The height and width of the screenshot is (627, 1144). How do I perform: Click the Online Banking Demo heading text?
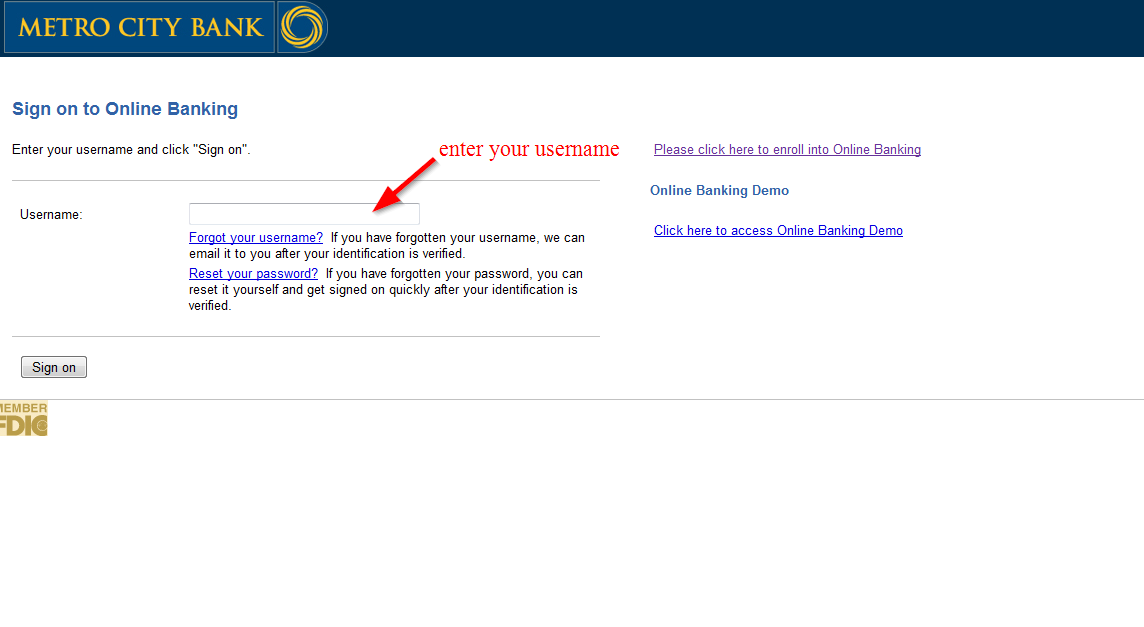[x=719, y=191]
